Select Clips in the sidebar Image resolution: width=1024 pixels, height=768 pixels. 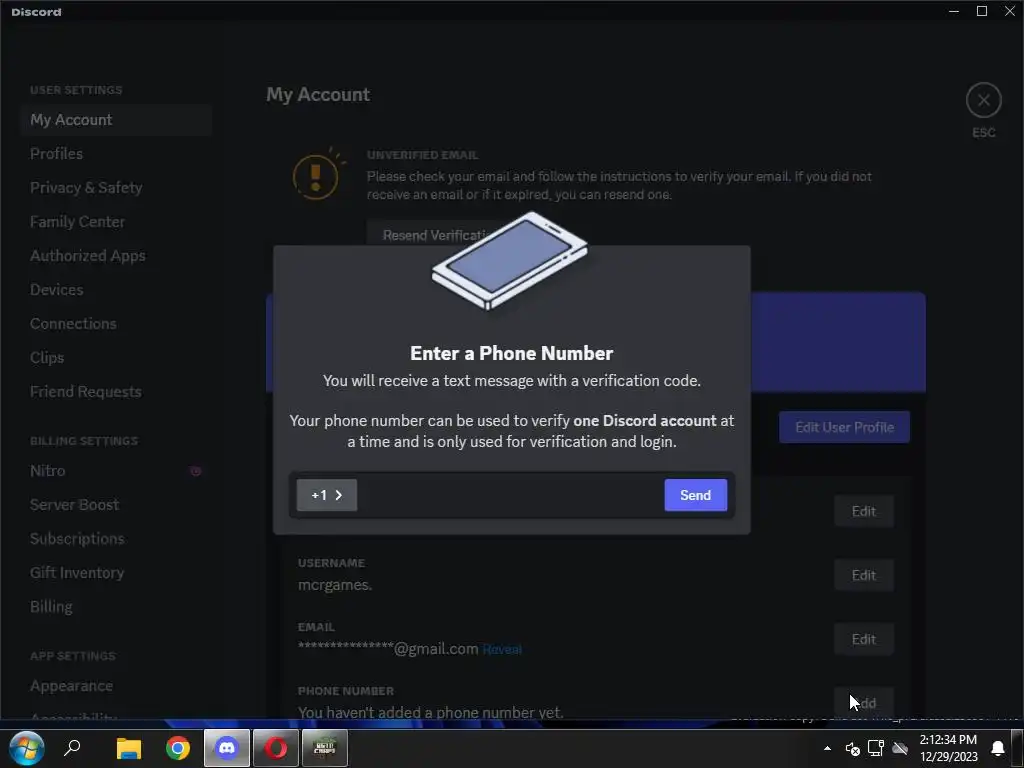116,357
